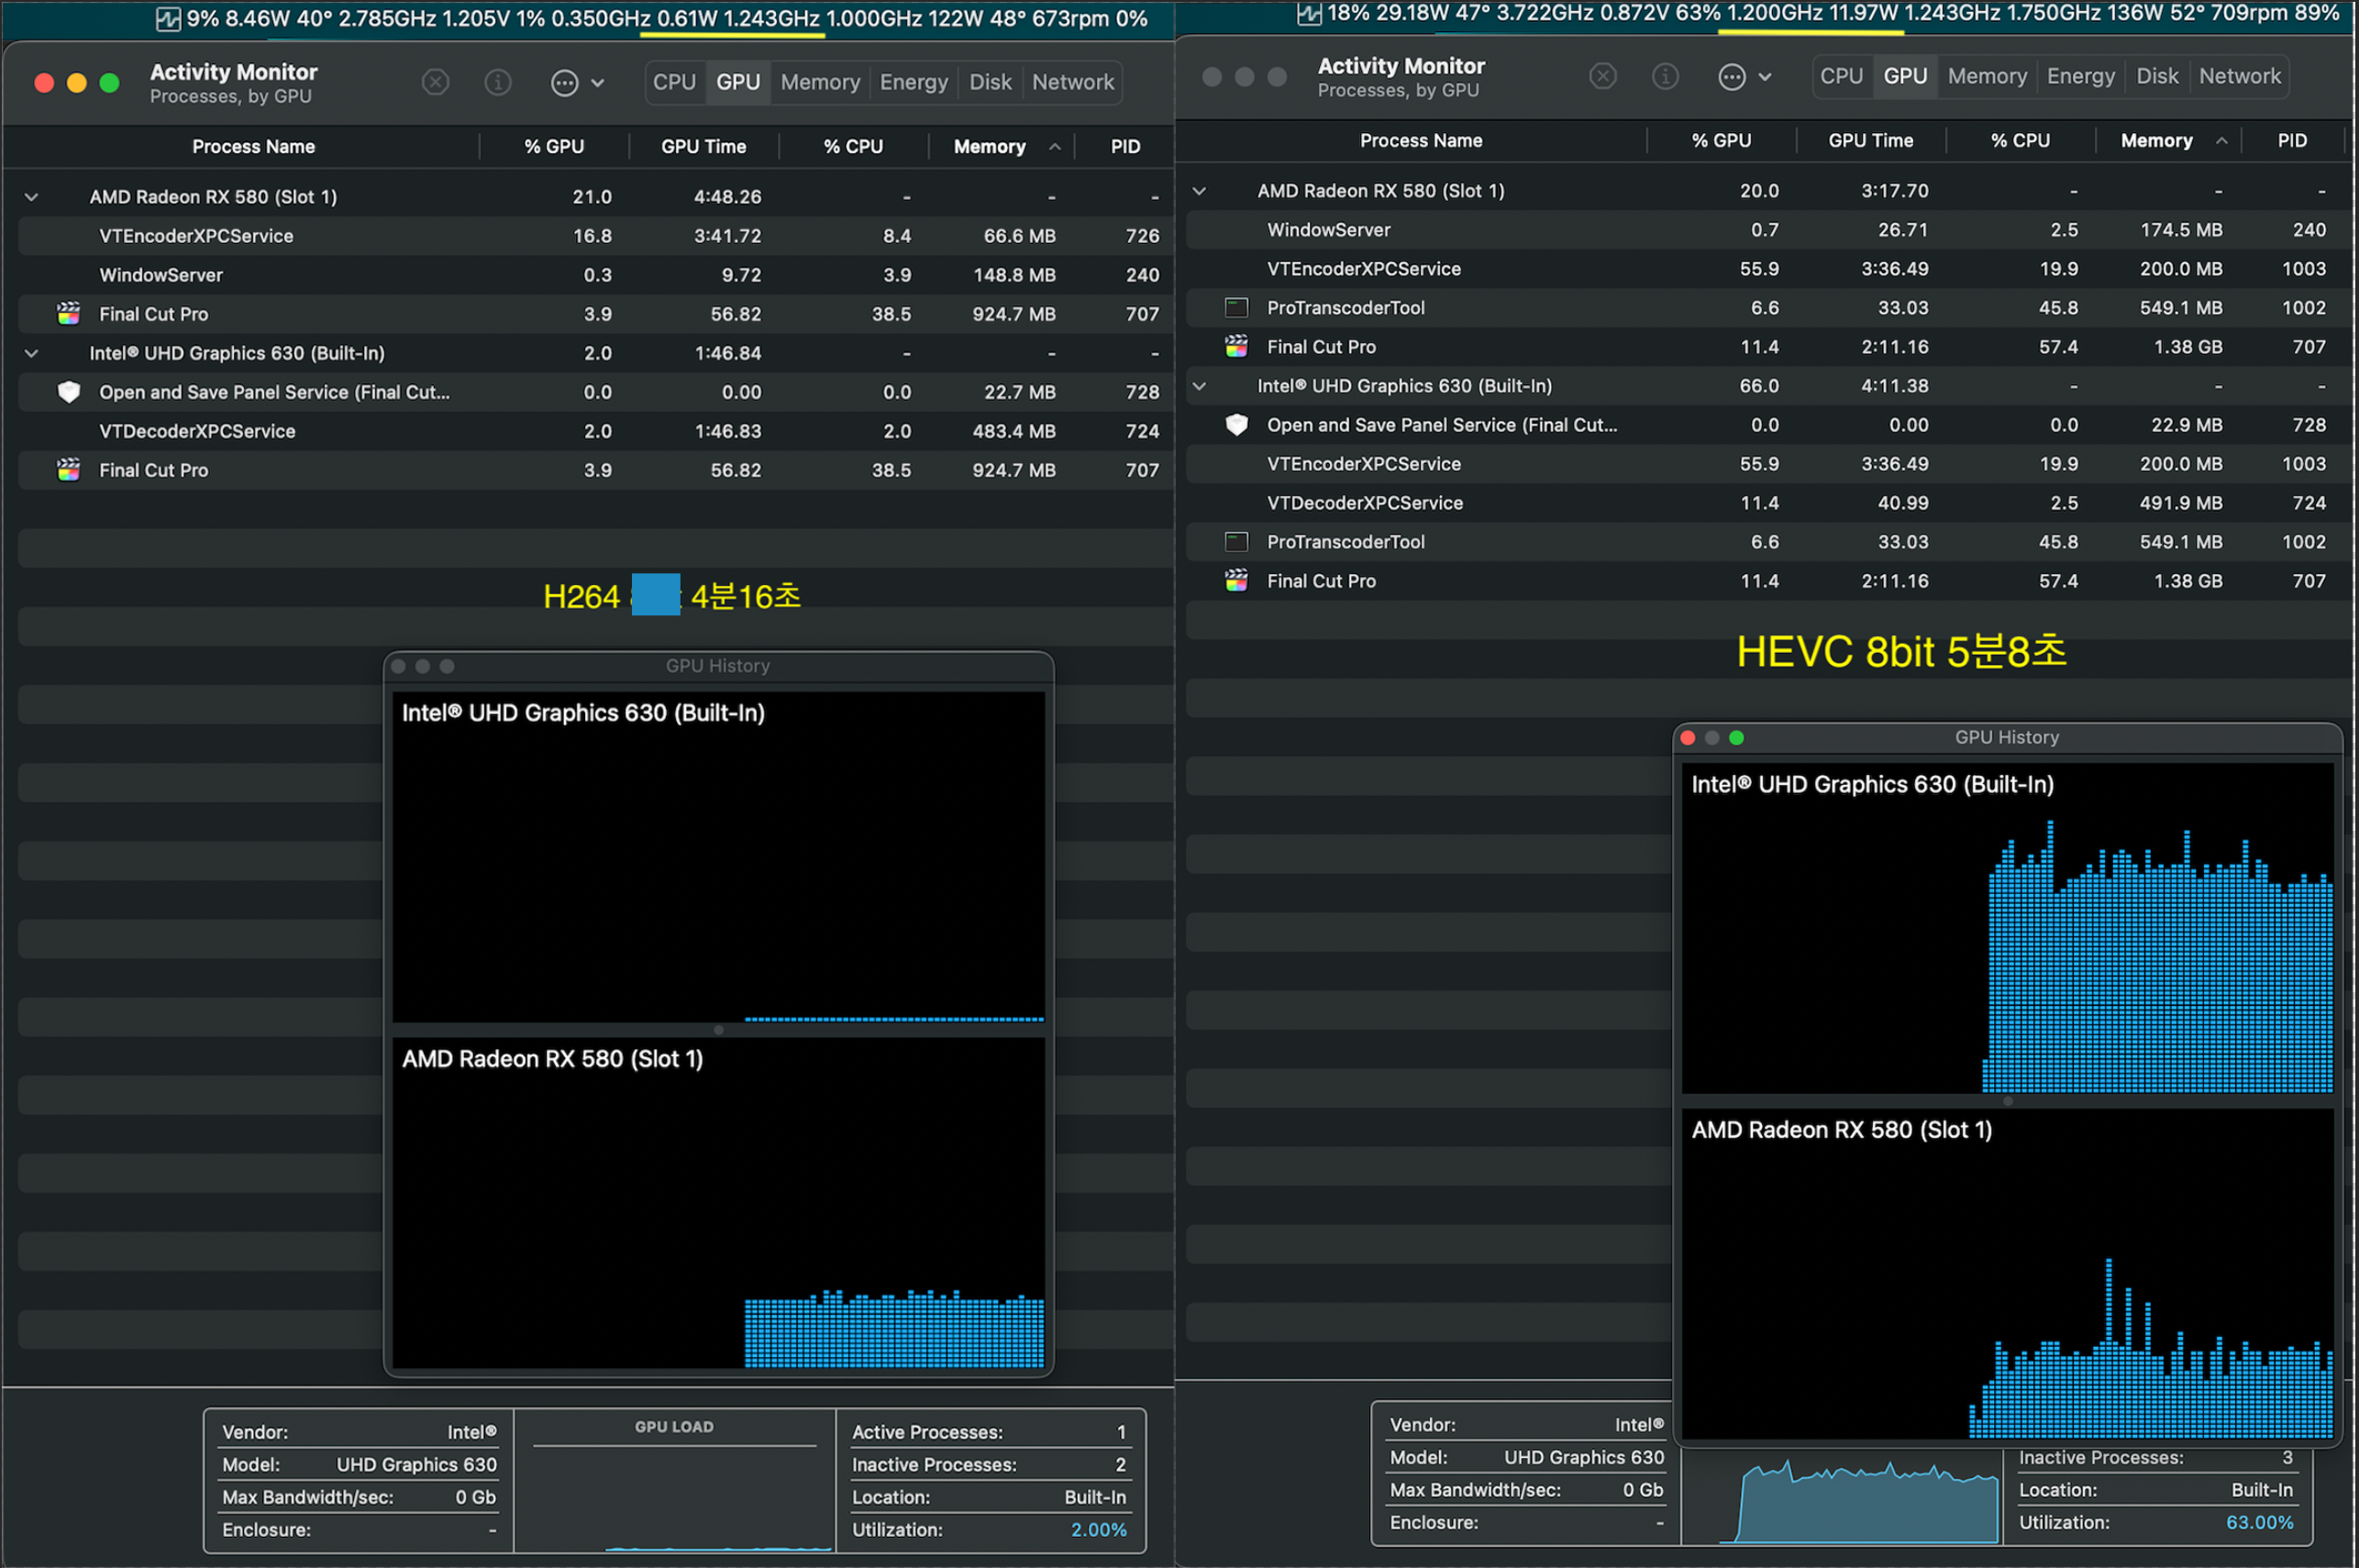Click info icon in right Activity Monitor toolbar
The width and height of the screenshot is (2359, 1568).
(x=1665, y=76)
